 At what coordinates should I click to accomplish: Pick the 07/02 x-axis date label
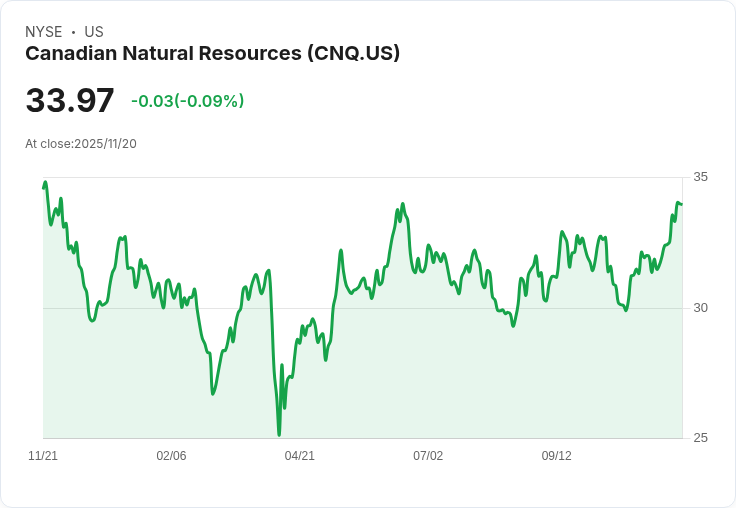pos(428,456)
